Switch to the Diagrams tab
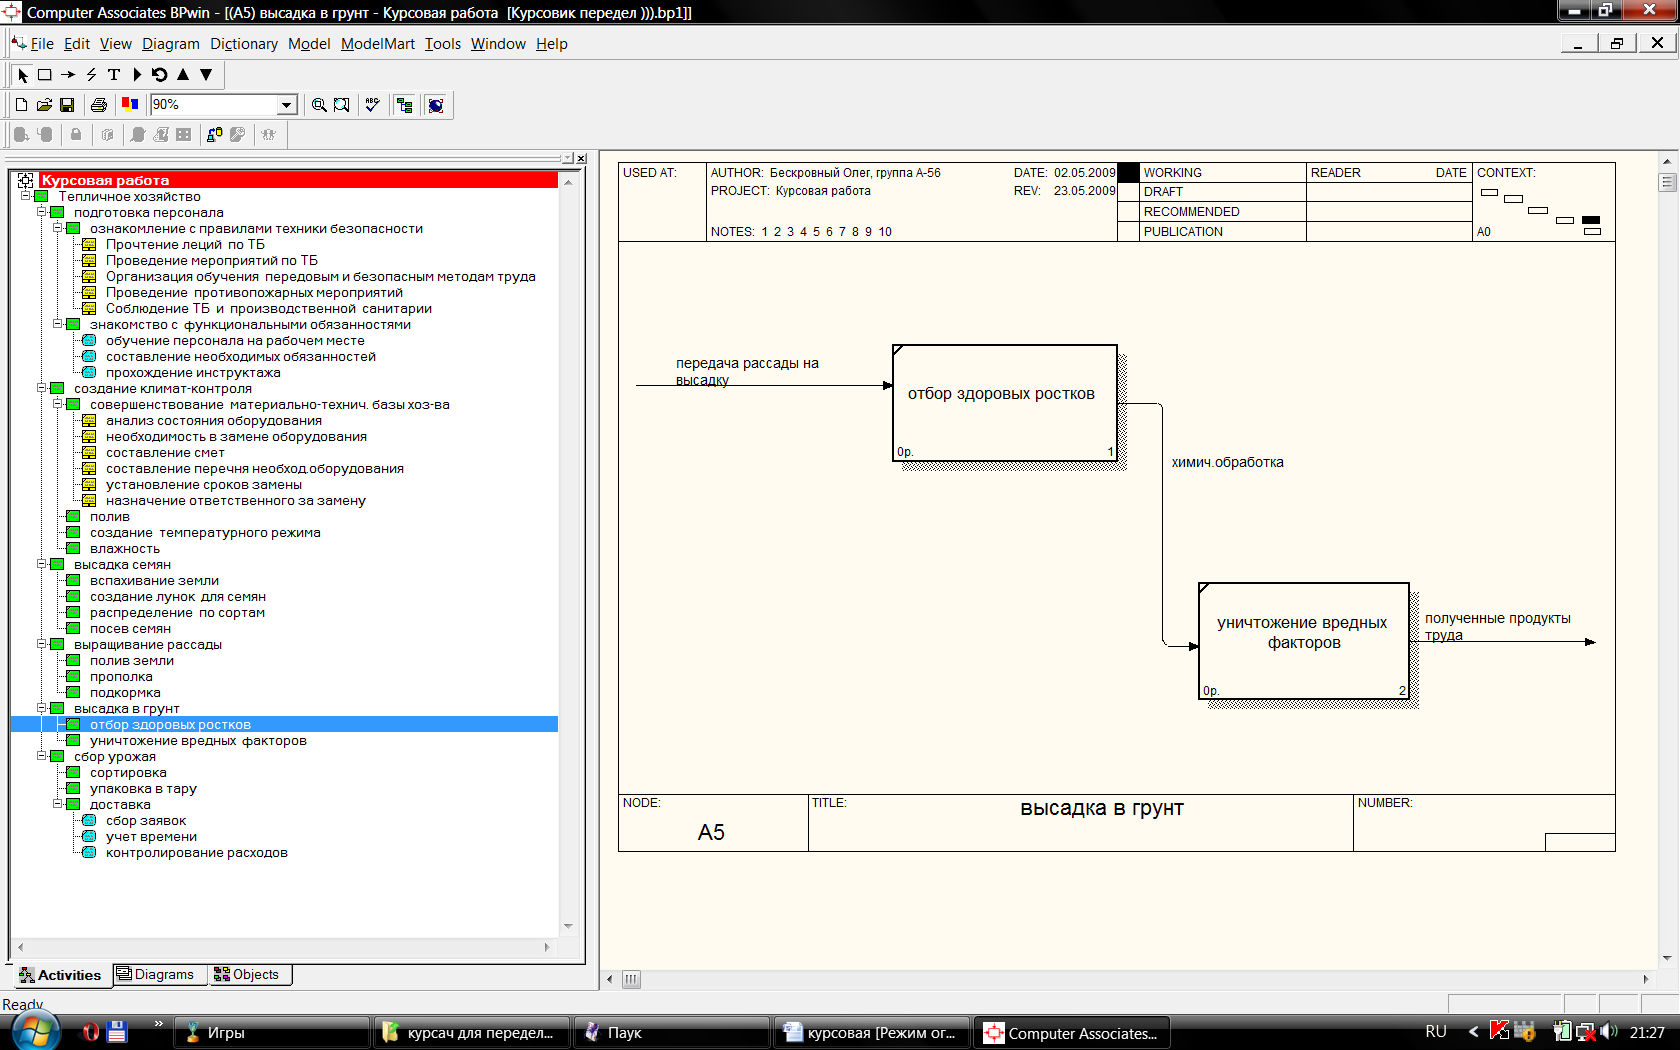1680x1050 pixels. pos(156,975)
